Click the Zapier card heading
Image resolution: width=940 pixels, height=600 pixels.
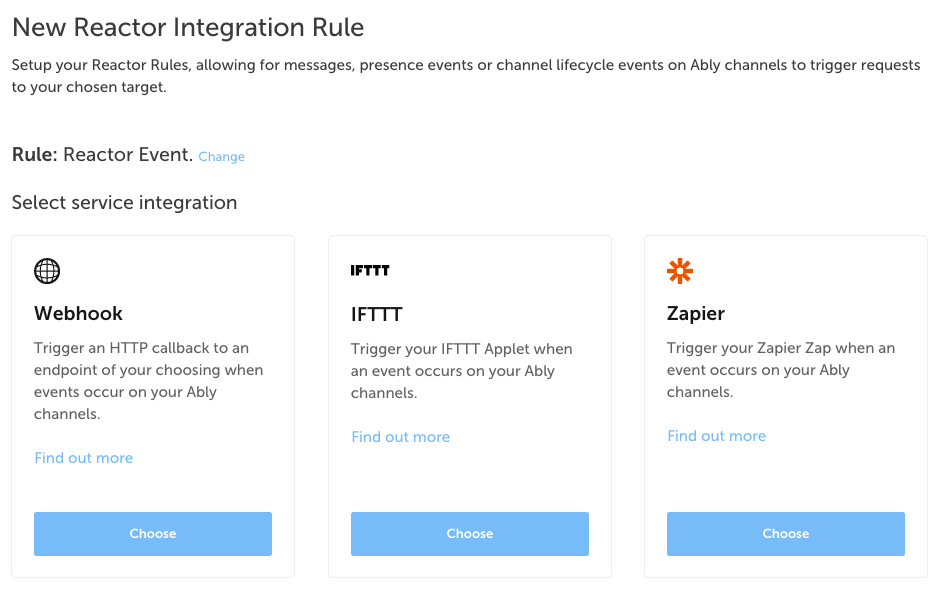(695, 313)
